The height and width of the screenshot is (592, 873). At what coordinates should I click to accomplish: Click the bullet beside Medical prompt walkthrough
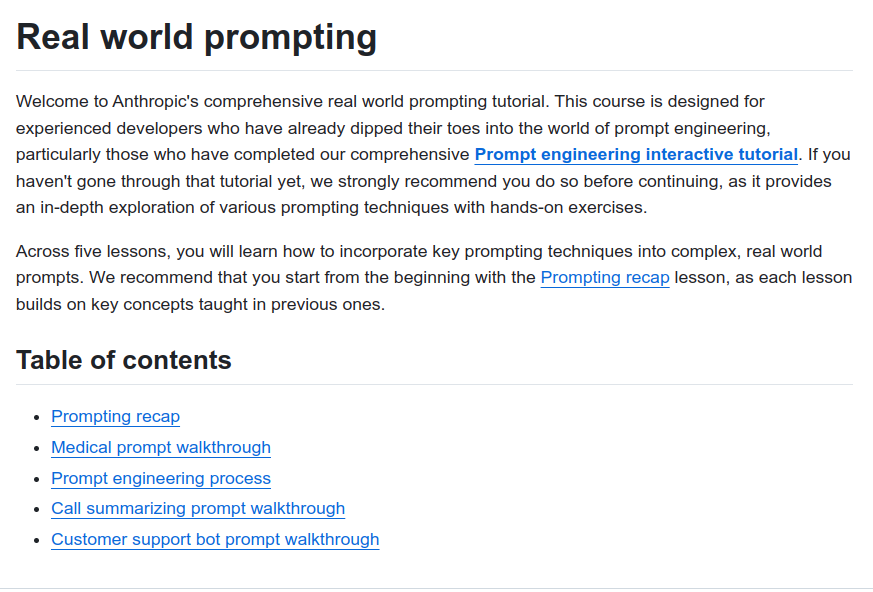[x=37, y=448]
